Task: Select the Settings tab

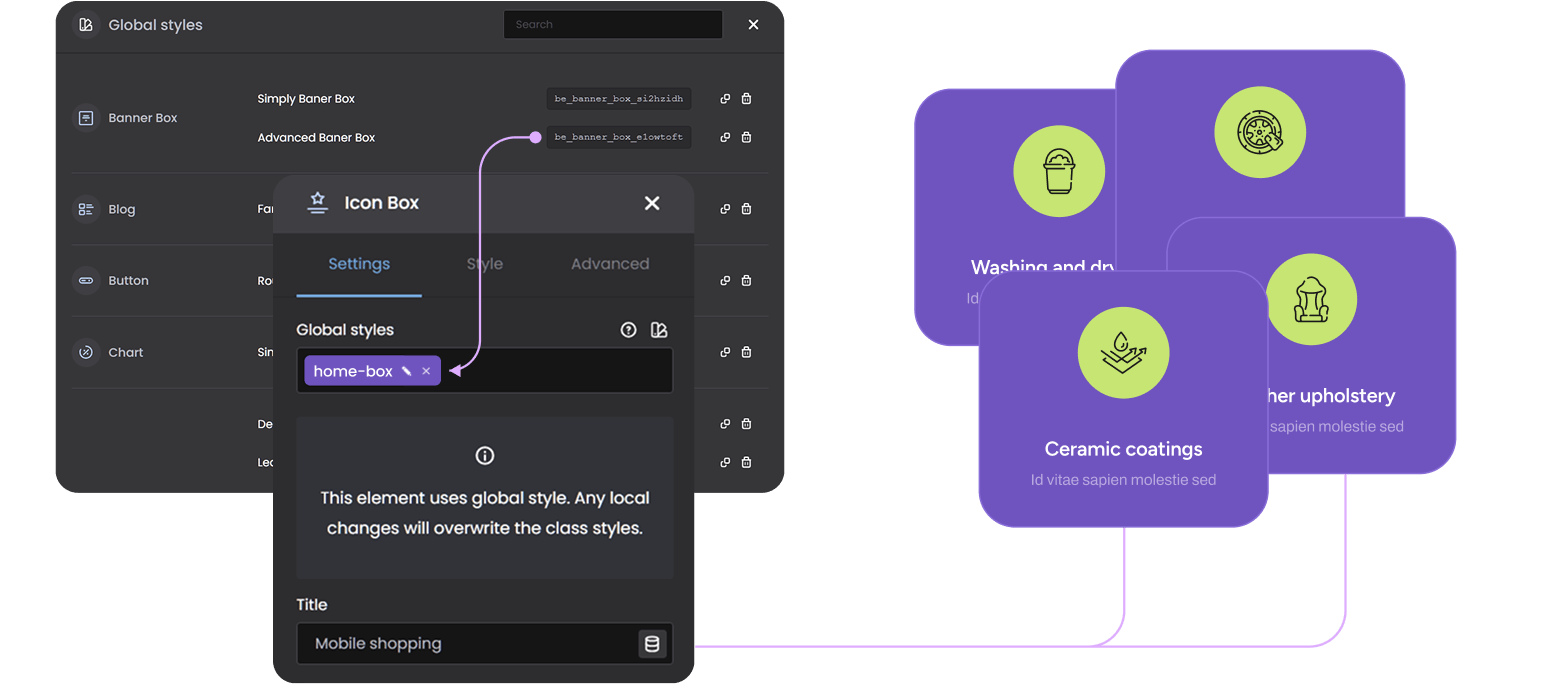Action: (359, 264)
